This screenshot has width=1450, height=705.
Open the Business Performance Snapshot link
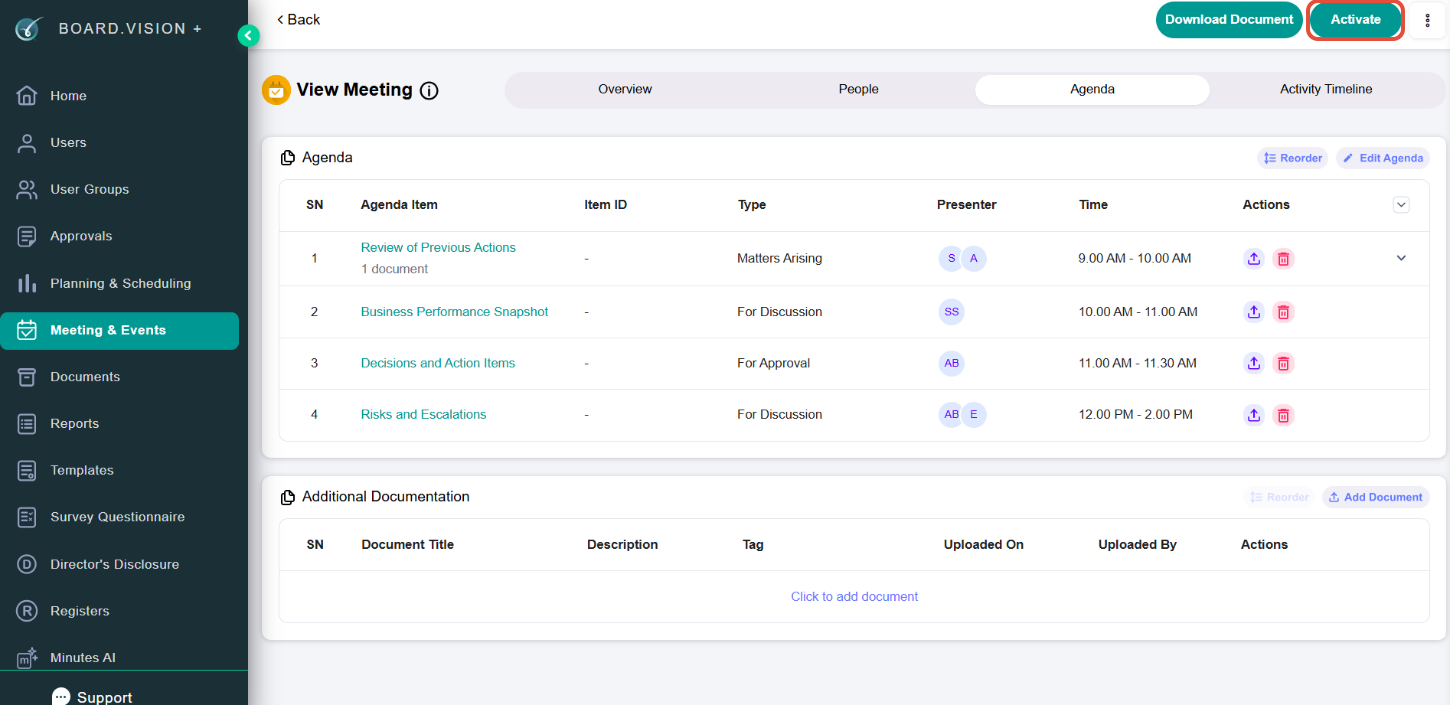click(x=454, y=312)
